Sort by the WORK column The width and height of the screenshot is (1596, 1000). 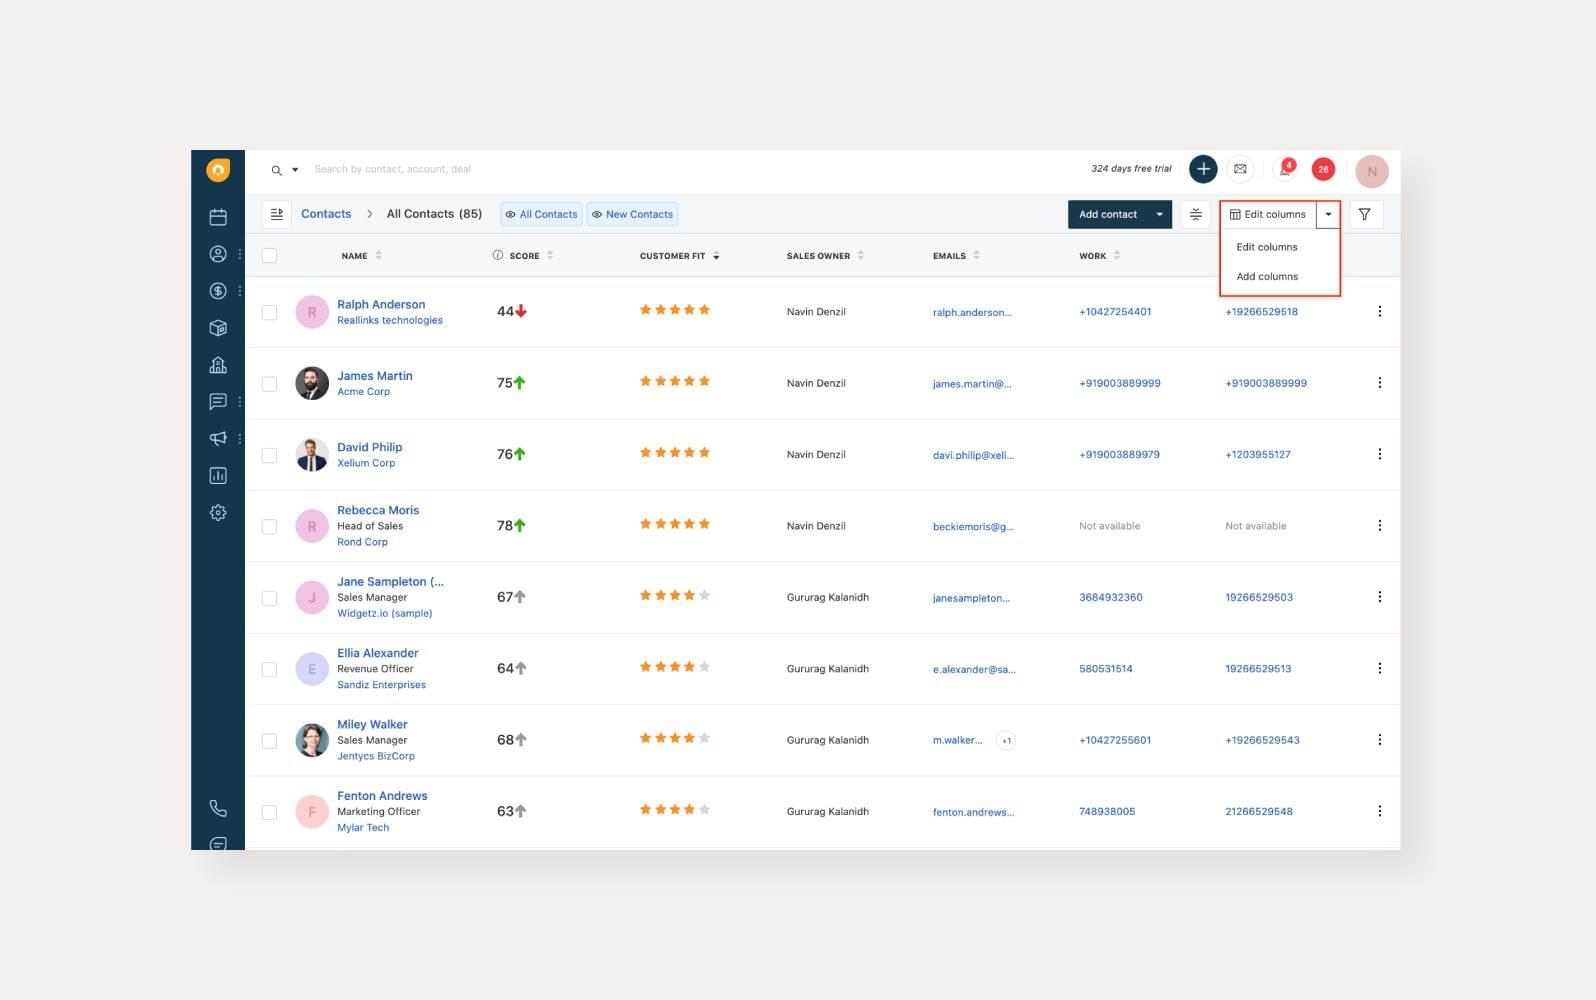[x=1117, y=256]
